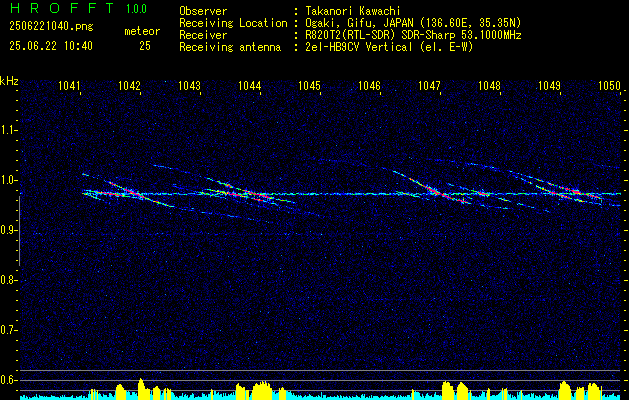Select the 1047 time label
The height and width of the screenshot is (400, 629).
430,85
